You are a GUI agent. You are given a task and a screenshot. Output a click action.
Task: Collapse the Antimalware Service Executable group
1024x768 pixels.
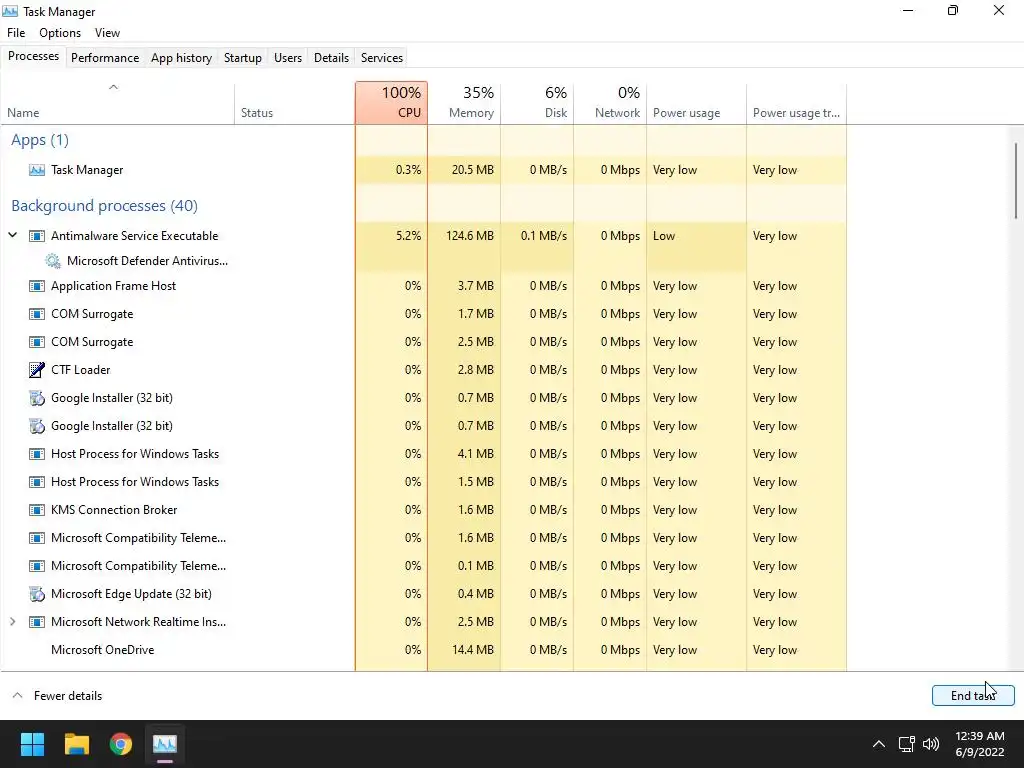[x=12, y=235]
